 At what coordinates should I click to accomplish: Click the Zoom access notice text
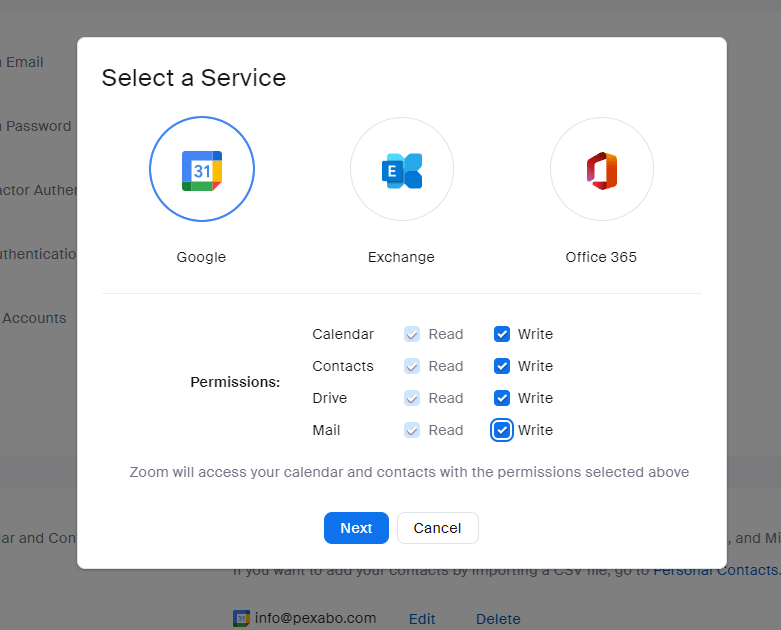pos(409,472)
